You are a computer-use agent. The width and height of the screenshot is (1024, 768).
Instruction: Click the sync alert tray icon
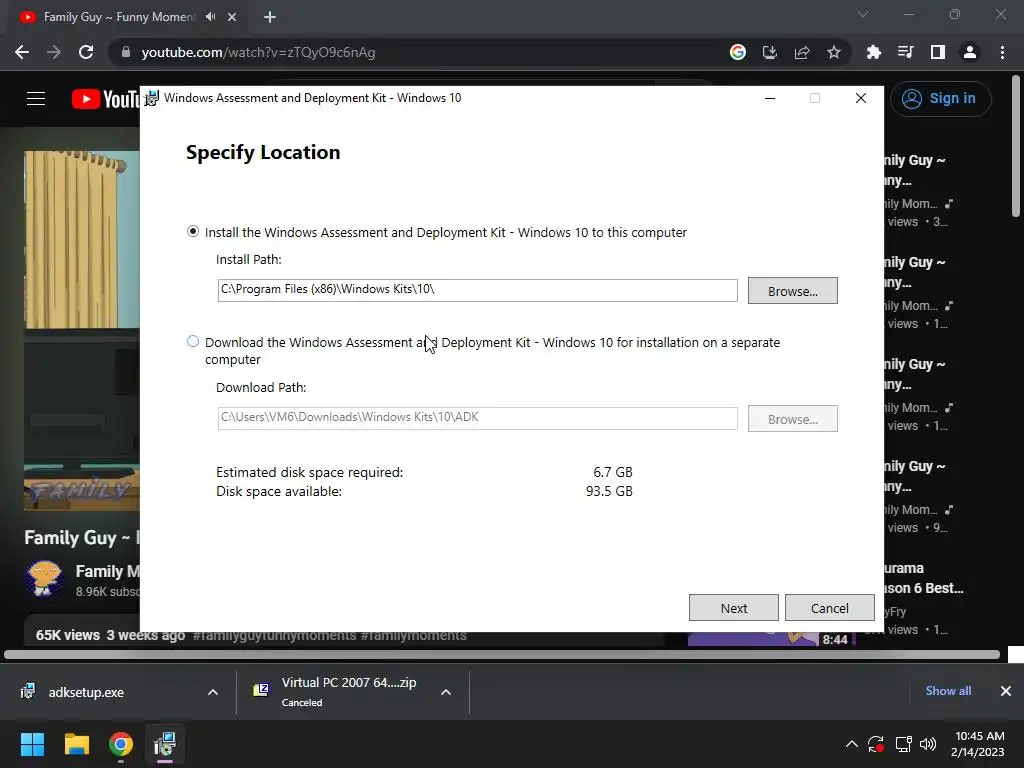[x=876, y=744]
